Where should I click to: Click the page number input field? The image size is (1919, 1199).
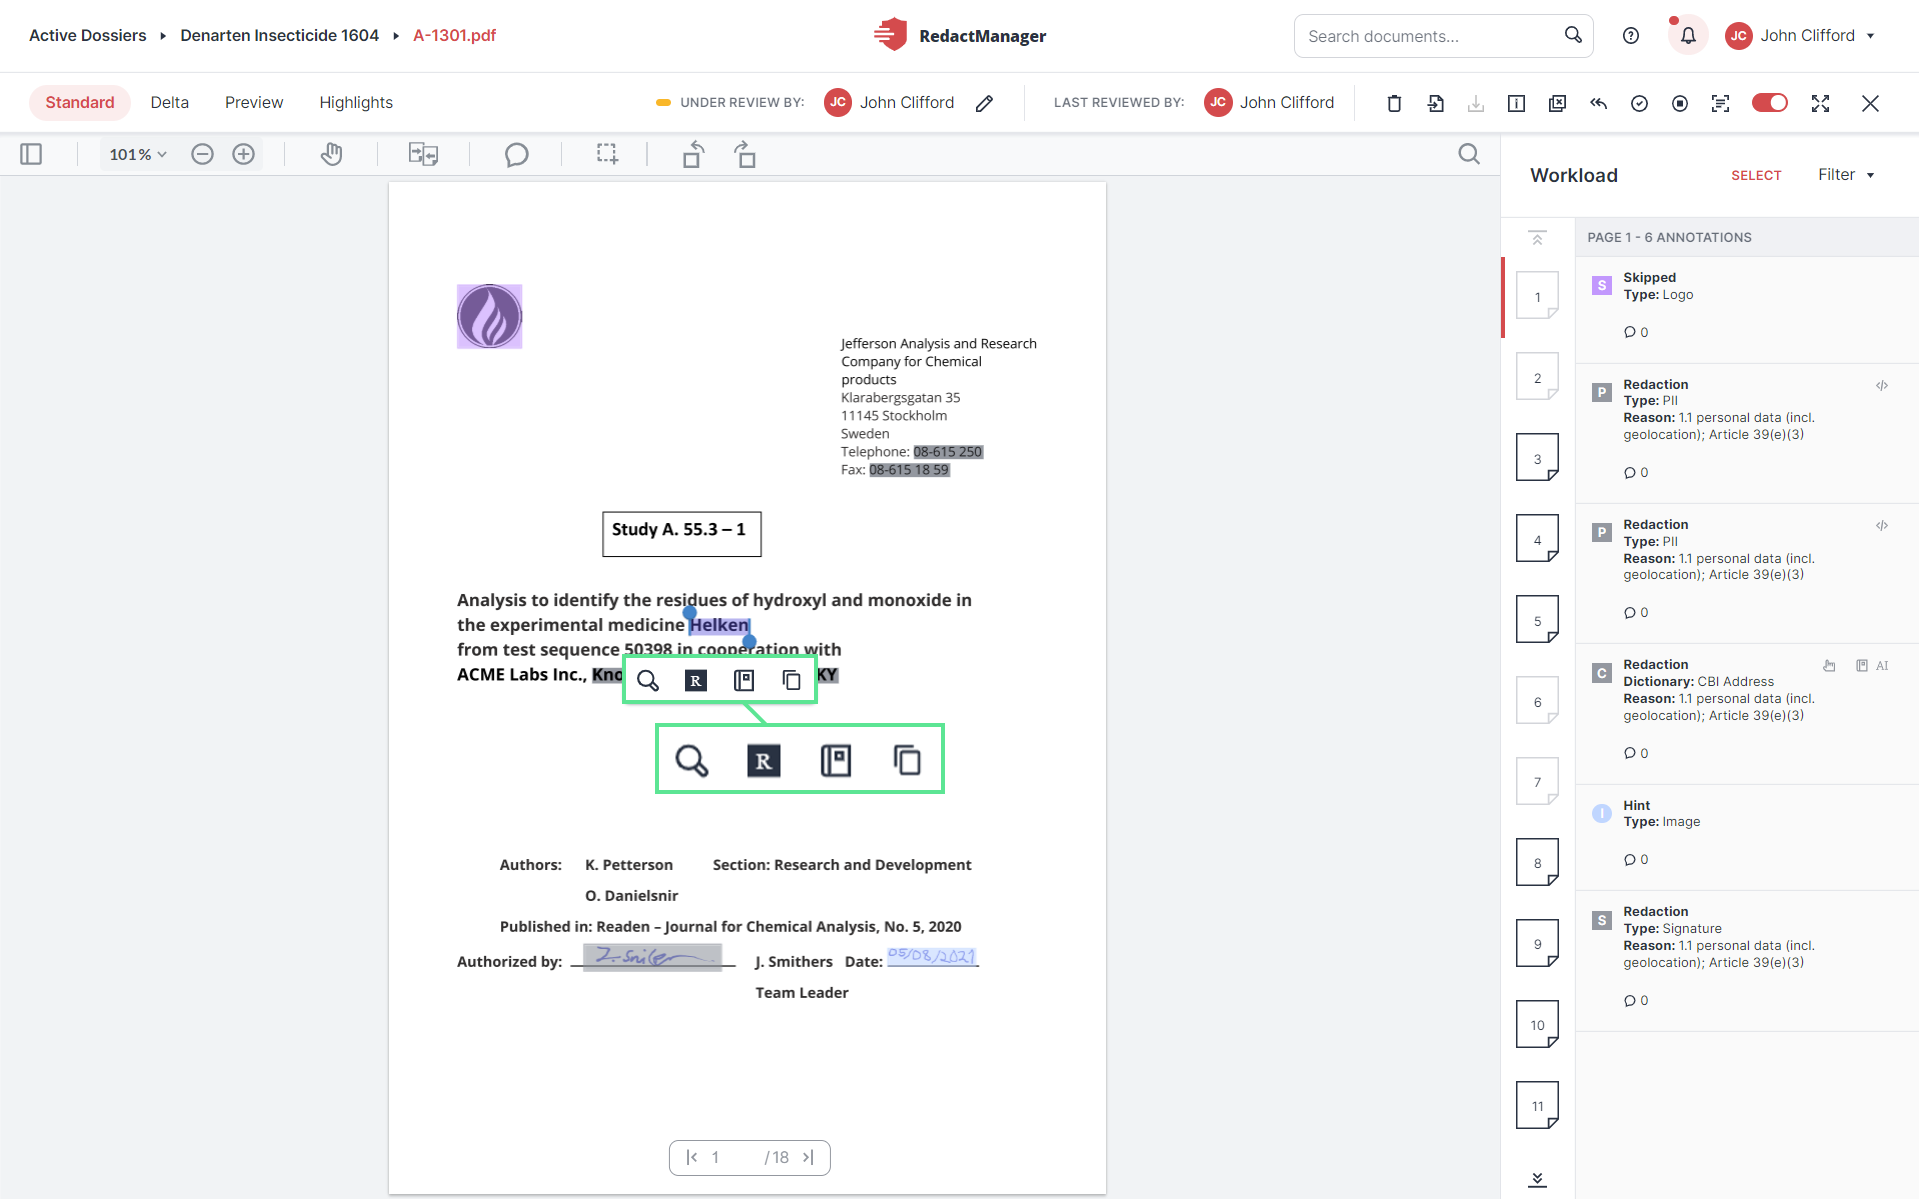coord(730,1157)
